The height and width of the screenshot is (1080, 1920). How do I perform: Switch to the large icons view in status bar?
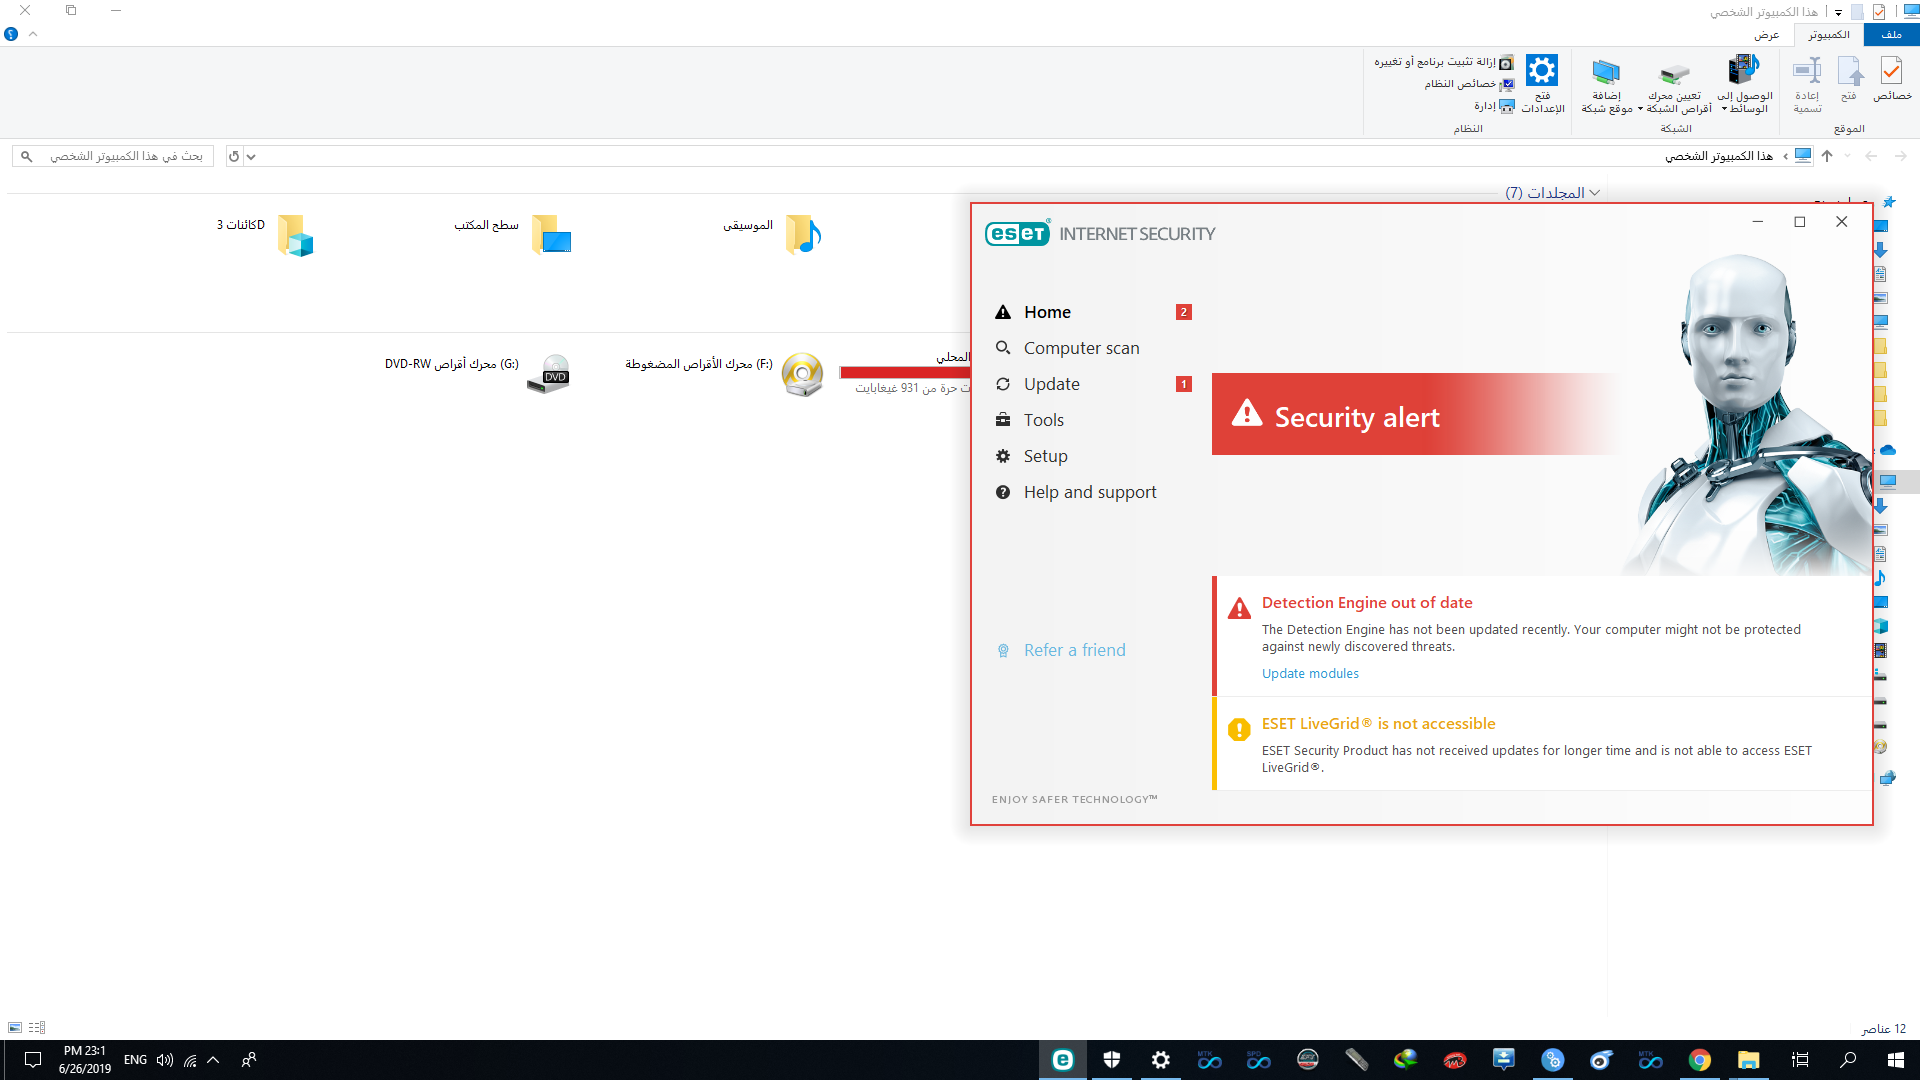(15, 1028)
